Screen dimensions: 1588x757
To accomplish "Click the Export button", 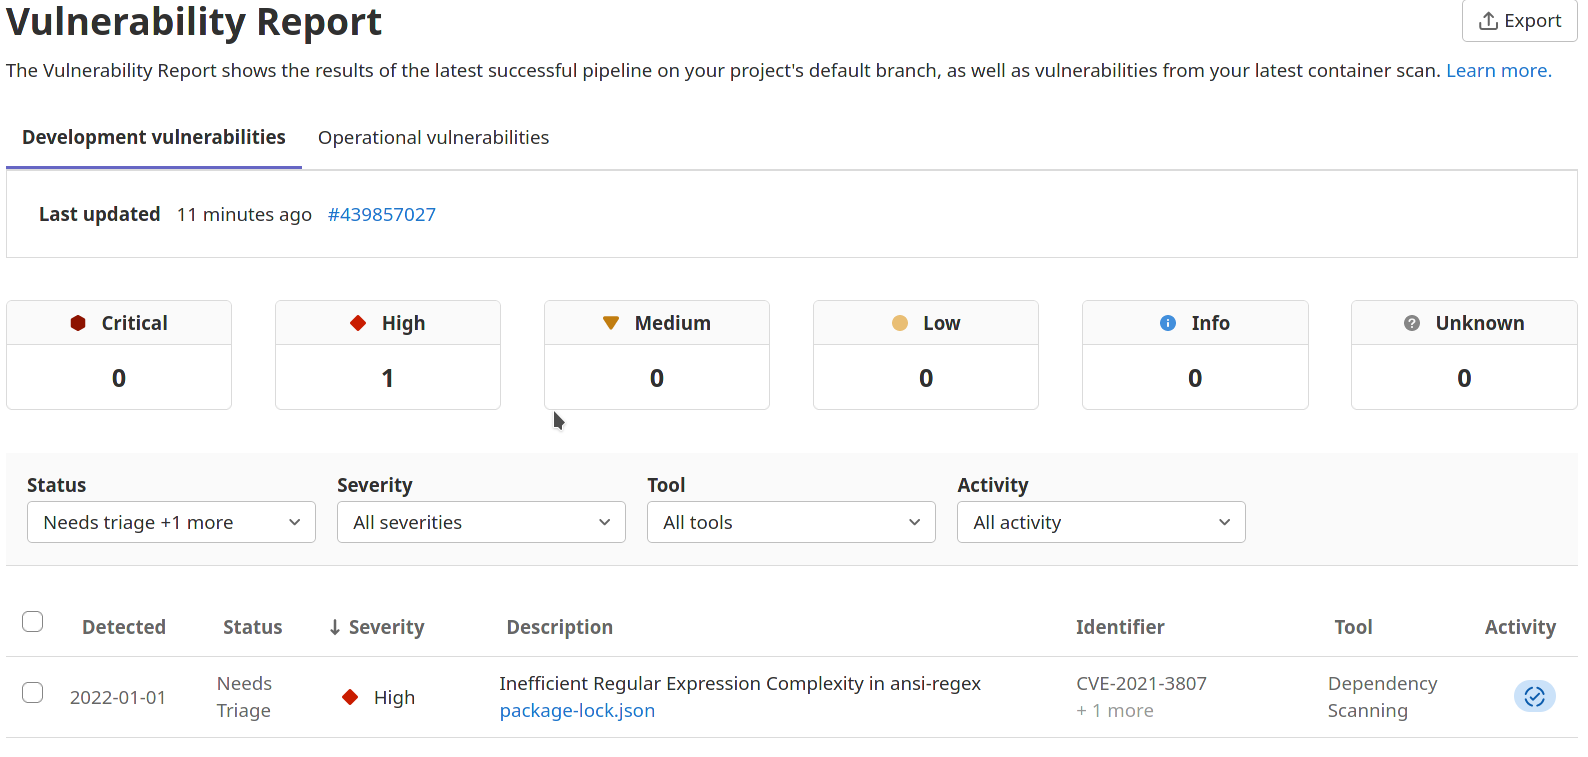I will pos(1519,21).
